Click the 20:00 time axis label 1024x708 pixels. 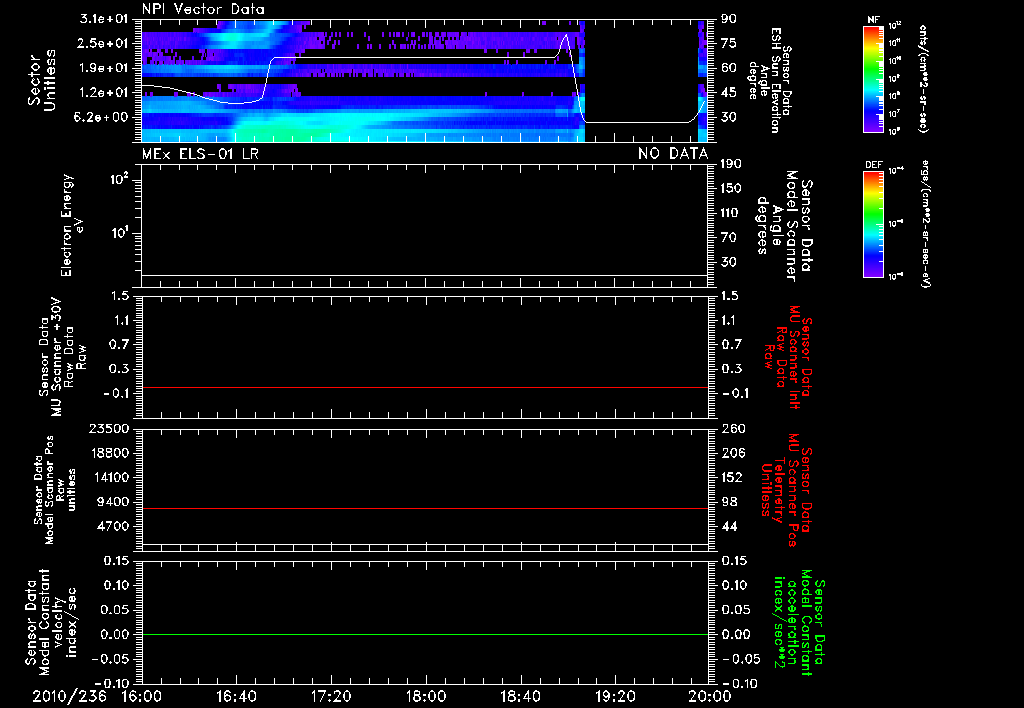(x=710, y=697)
